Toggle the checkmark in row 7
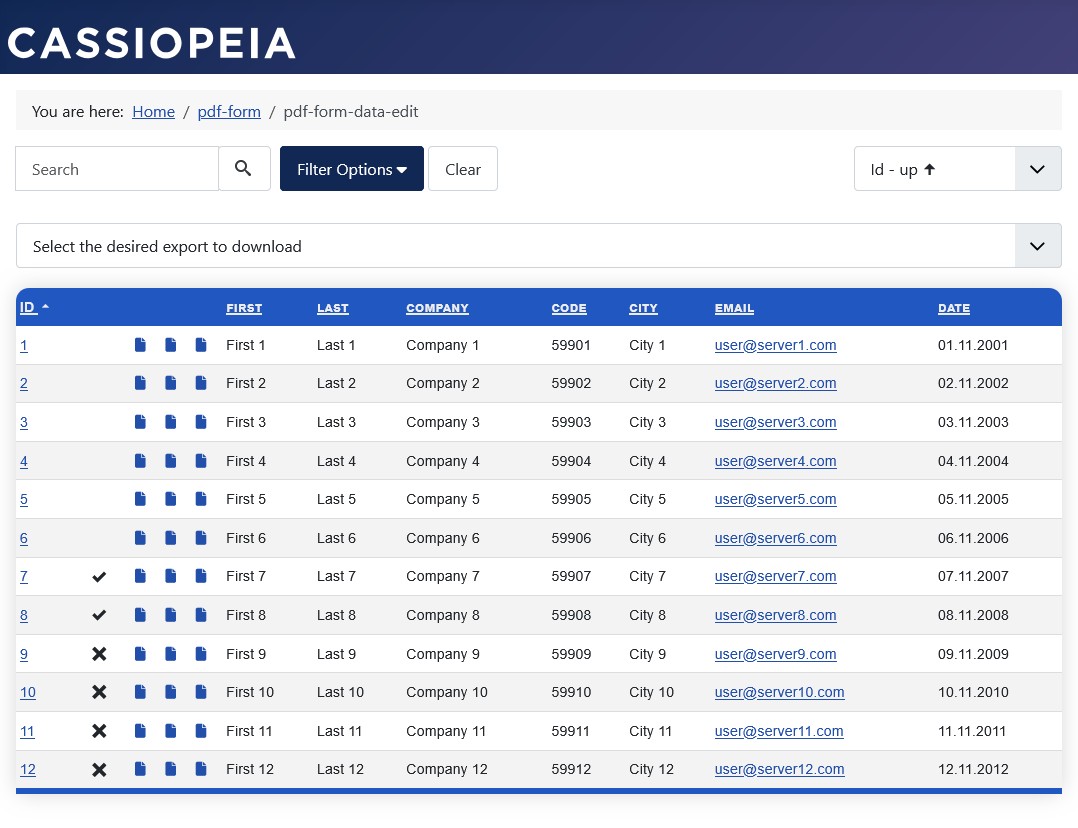The image size is (1078, 828). [99, 576]
